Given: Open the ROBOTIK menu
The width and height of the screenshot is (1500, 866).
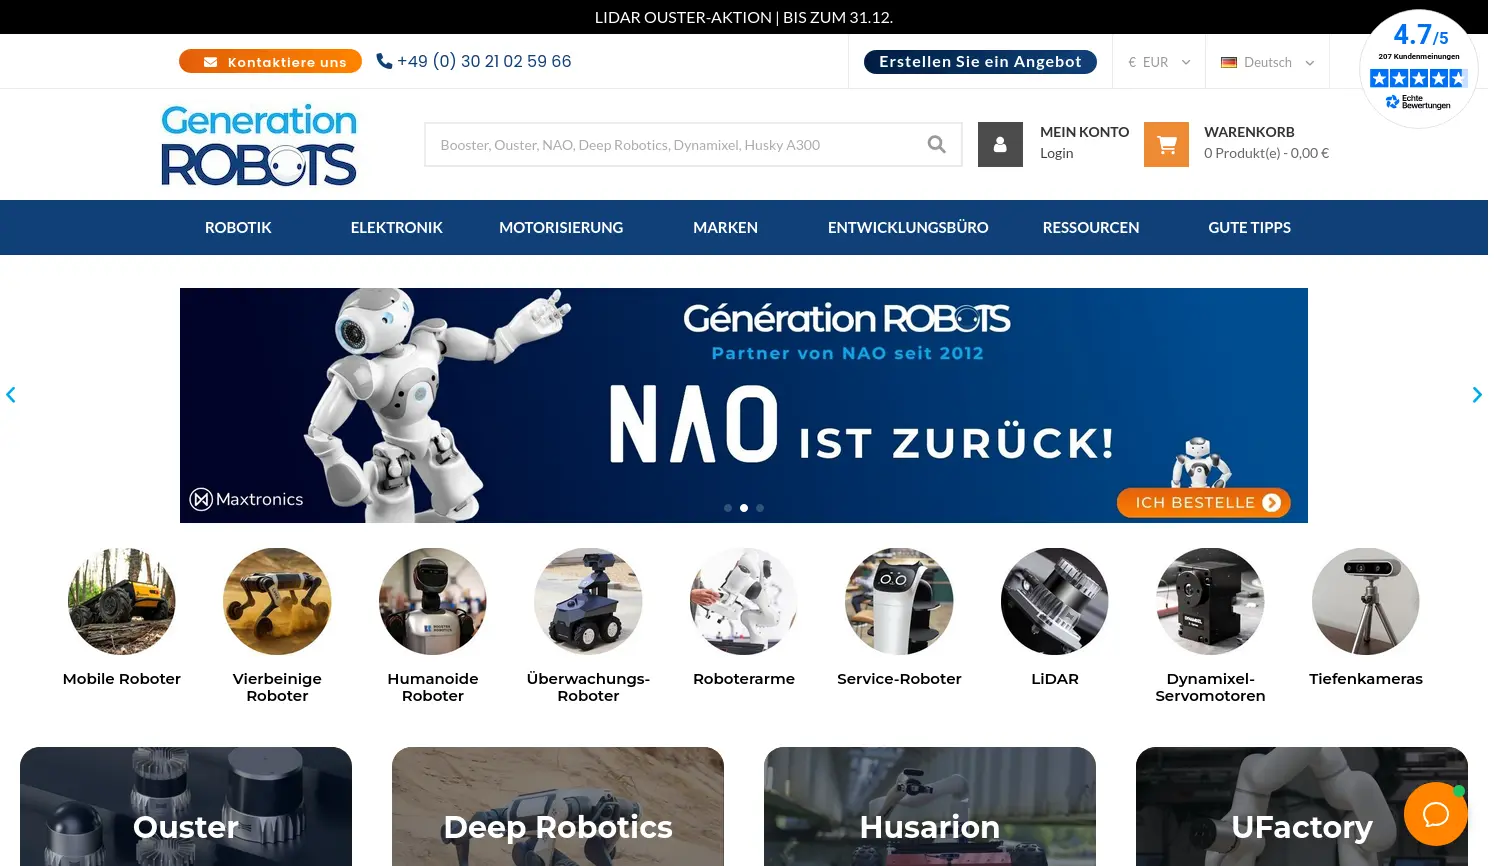Looking at the screenshot, I should [x=238, y=227].
